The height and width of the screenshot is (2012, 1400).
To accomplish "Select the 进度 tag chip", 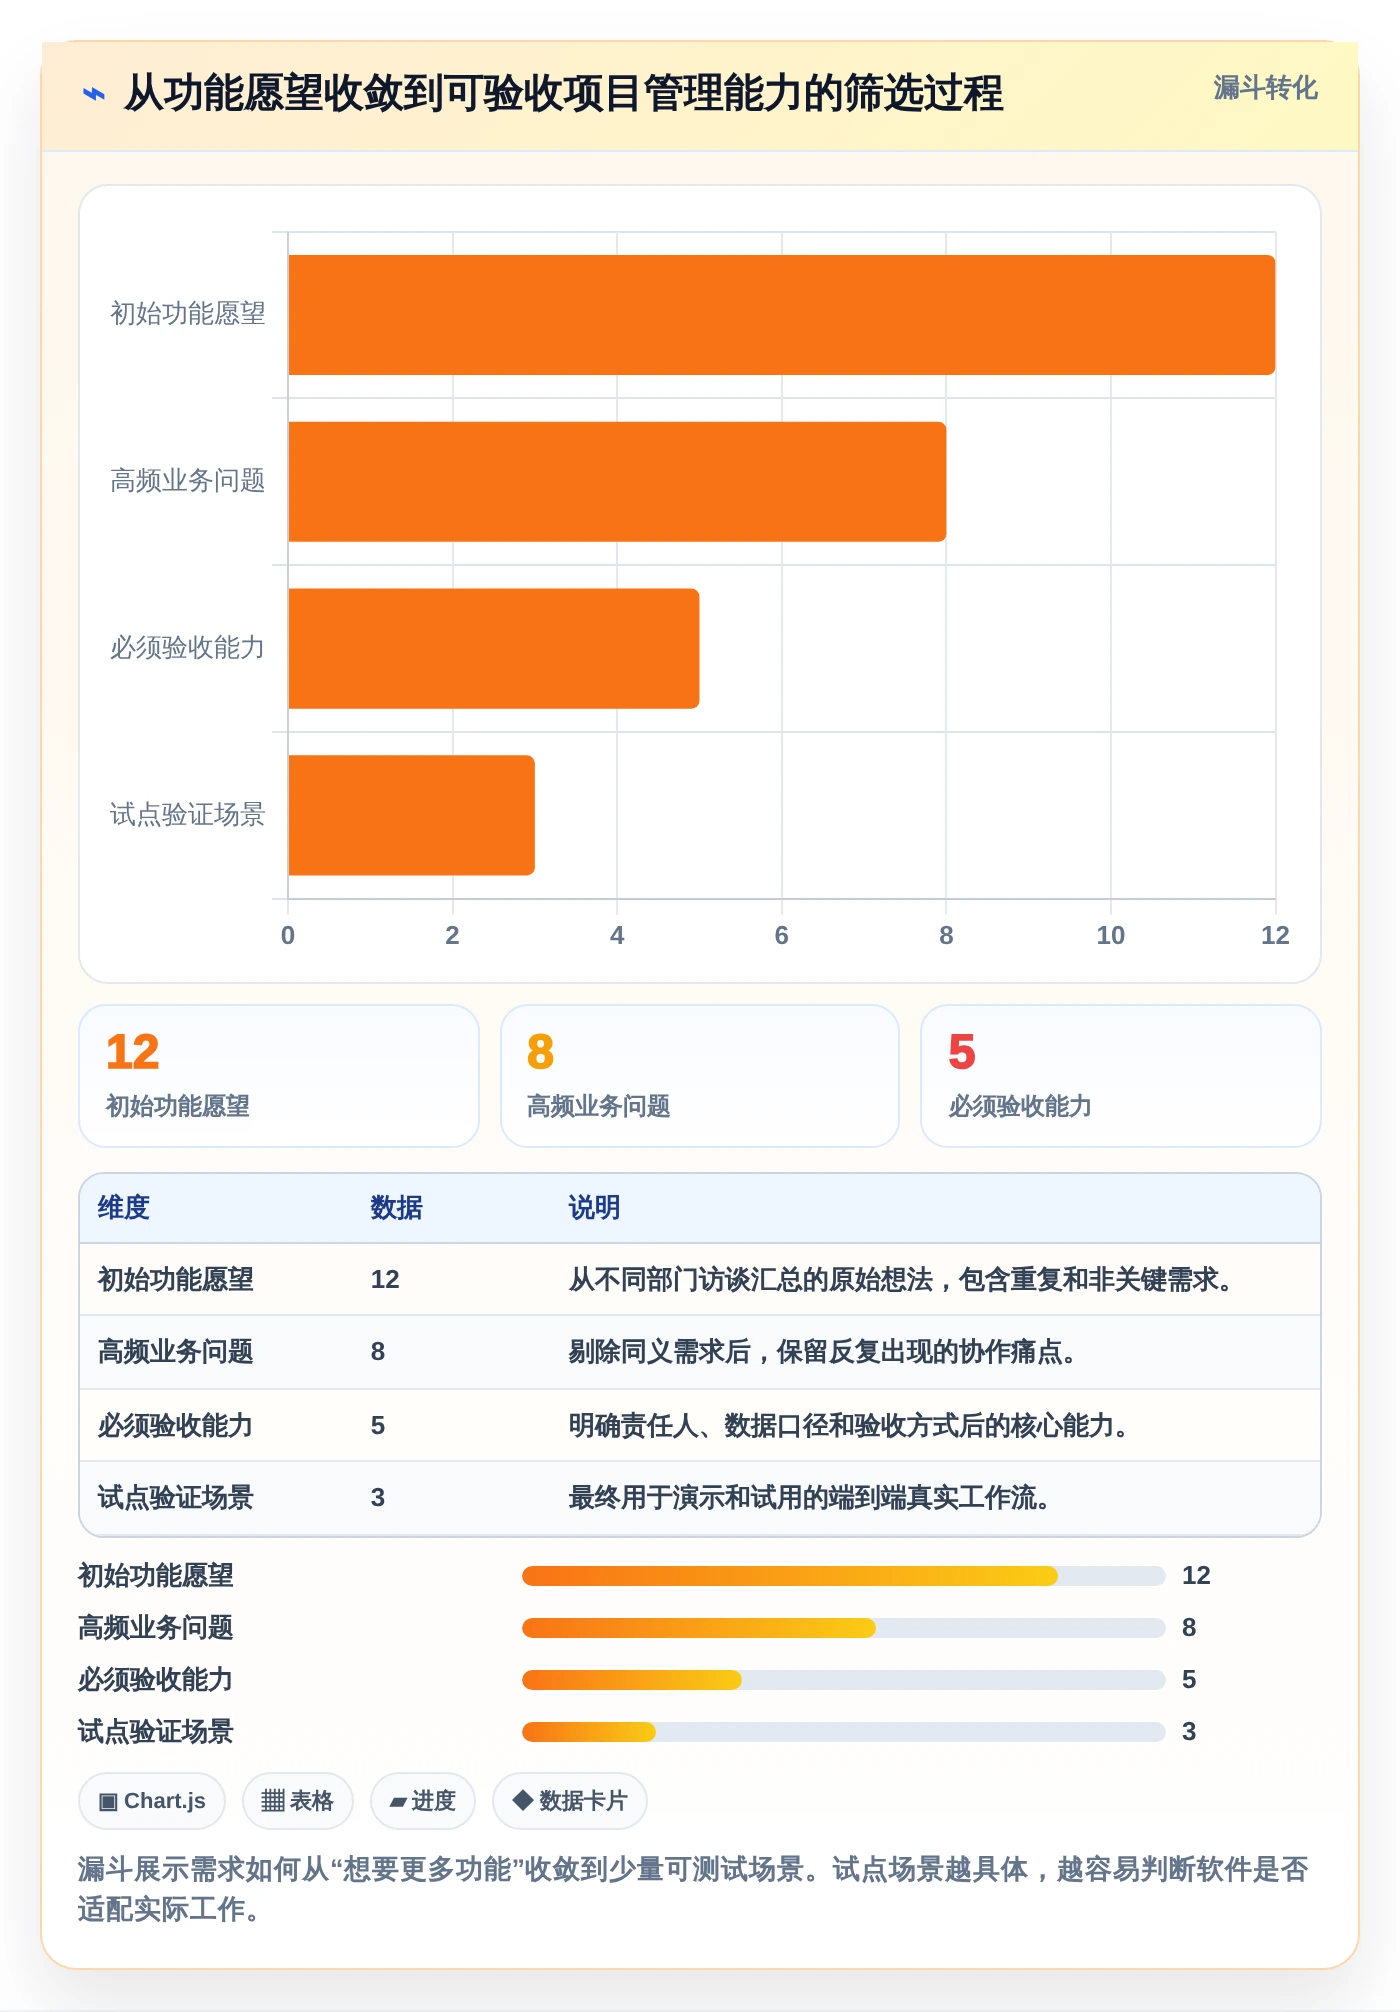I will coord(422,1800).
